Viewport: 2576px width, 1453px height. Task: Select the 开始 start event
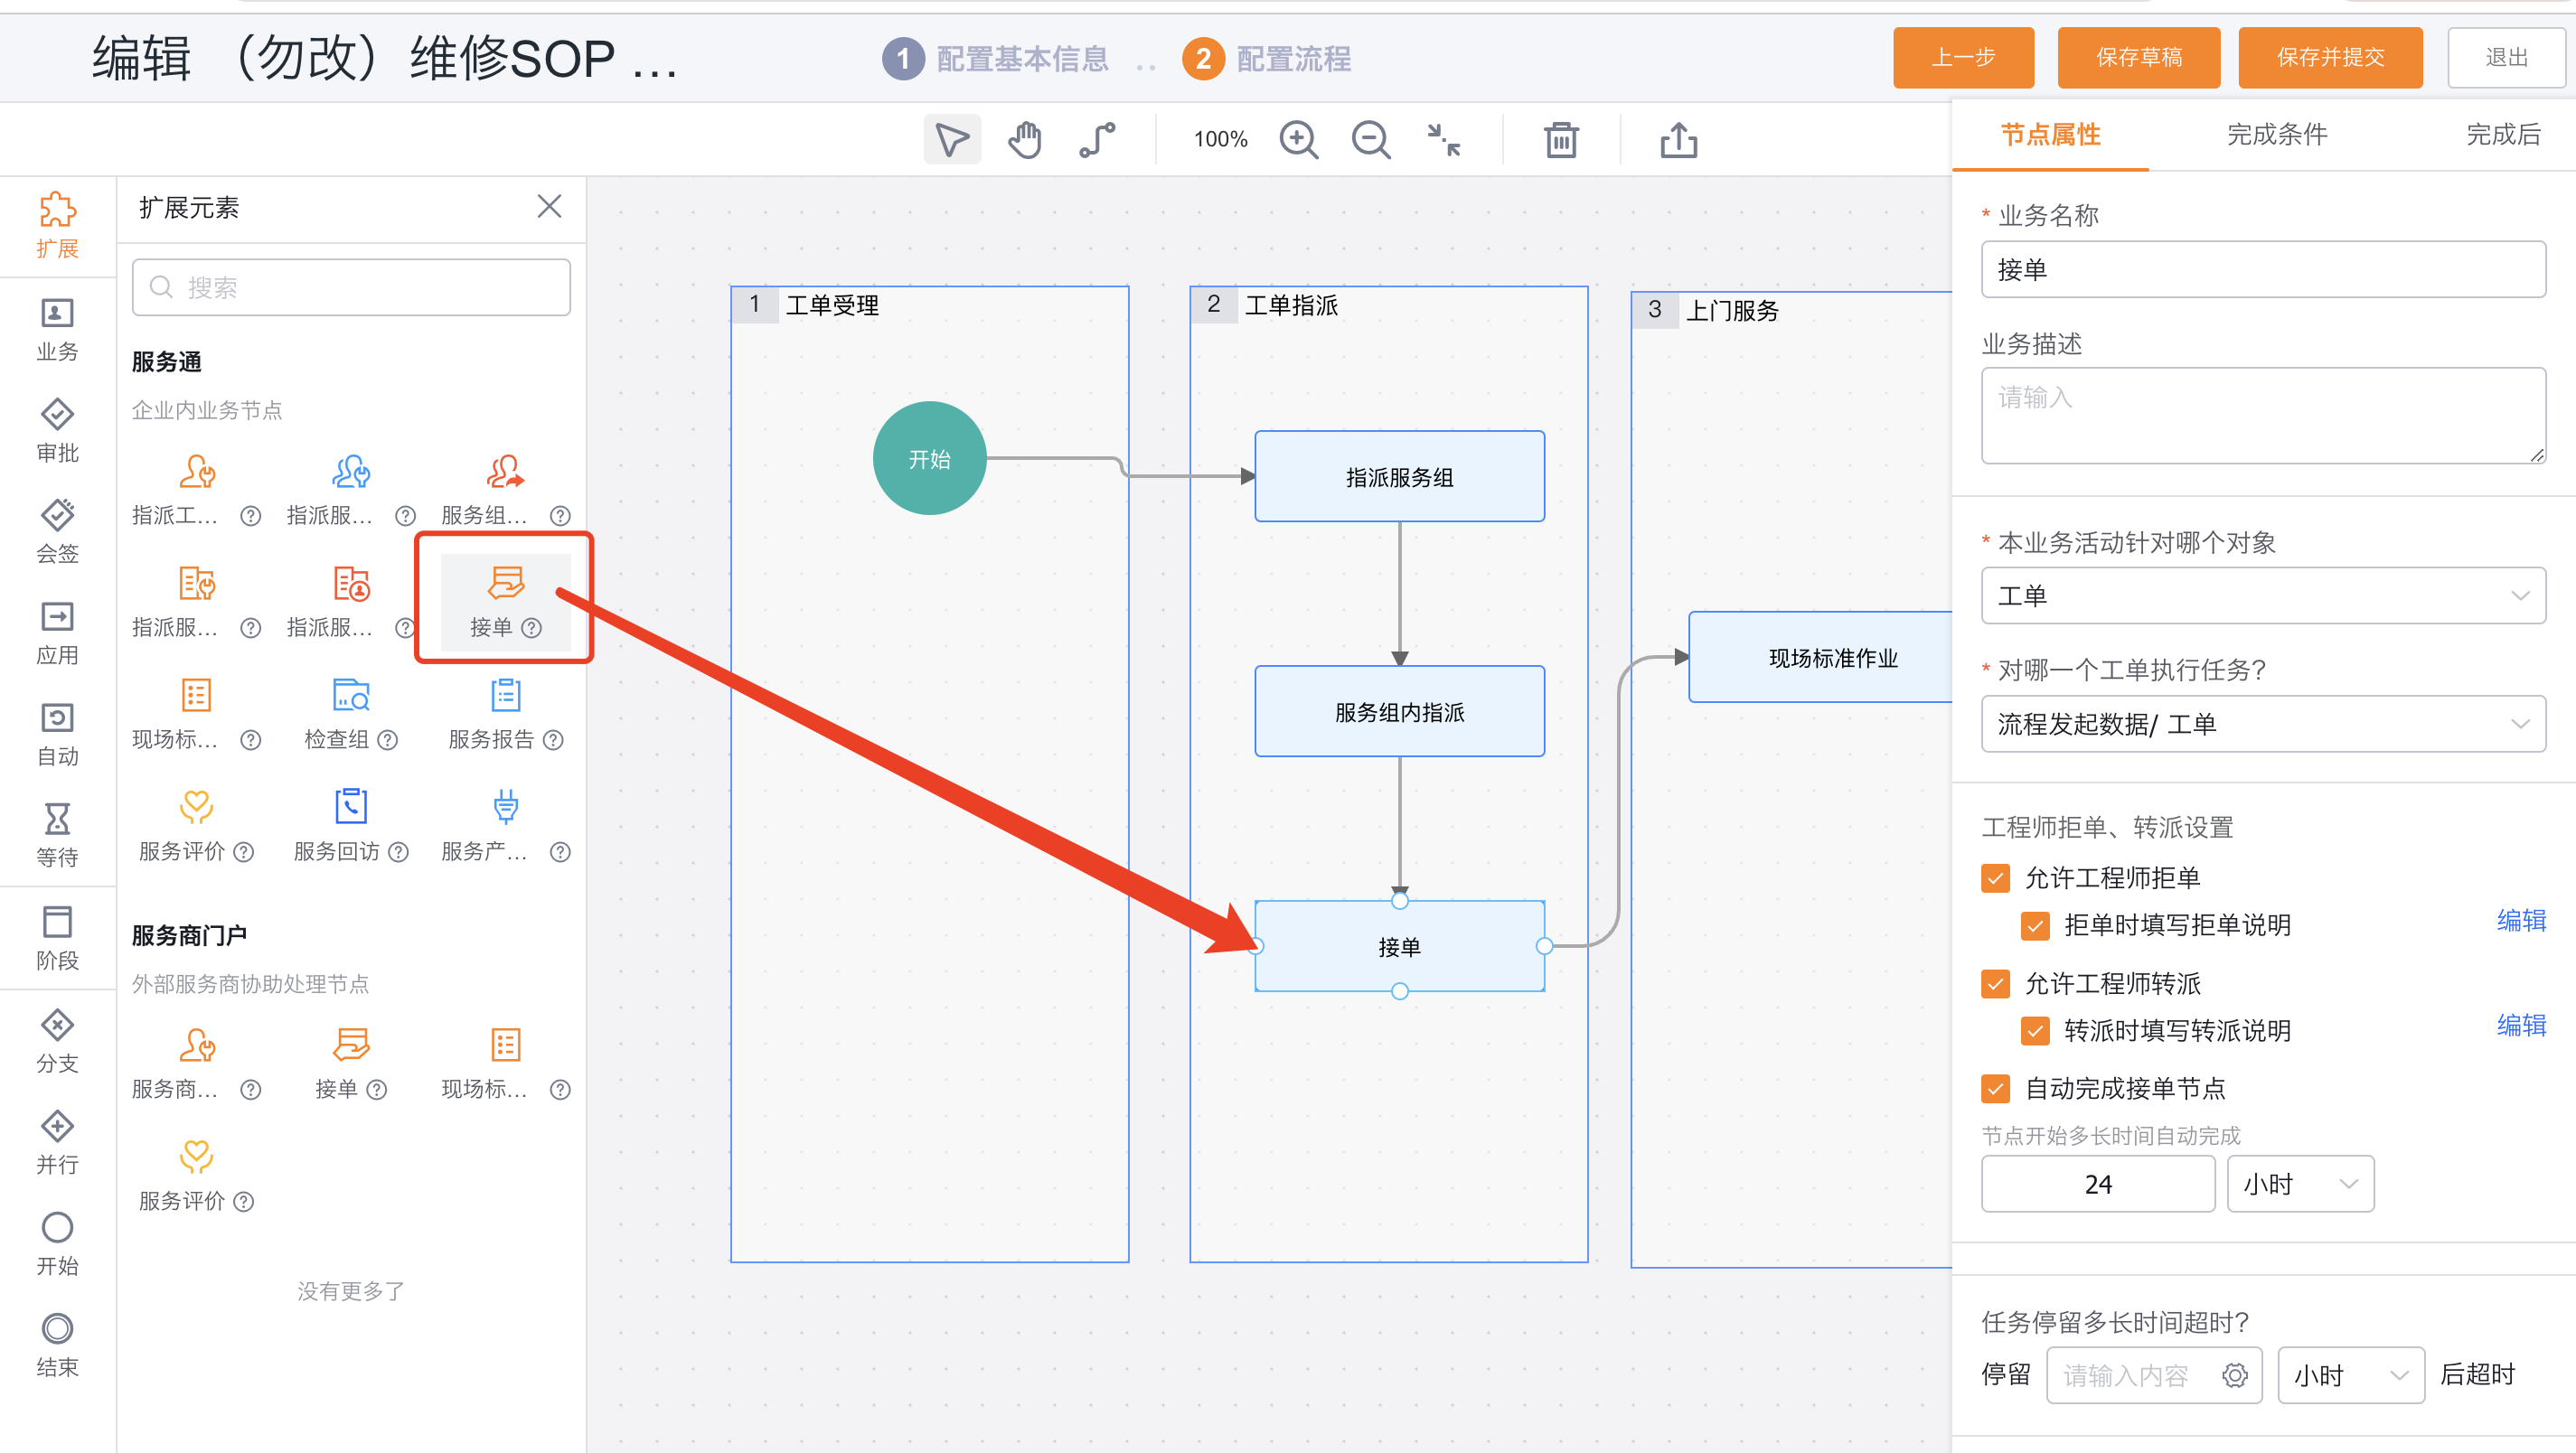coord(57,1243)
